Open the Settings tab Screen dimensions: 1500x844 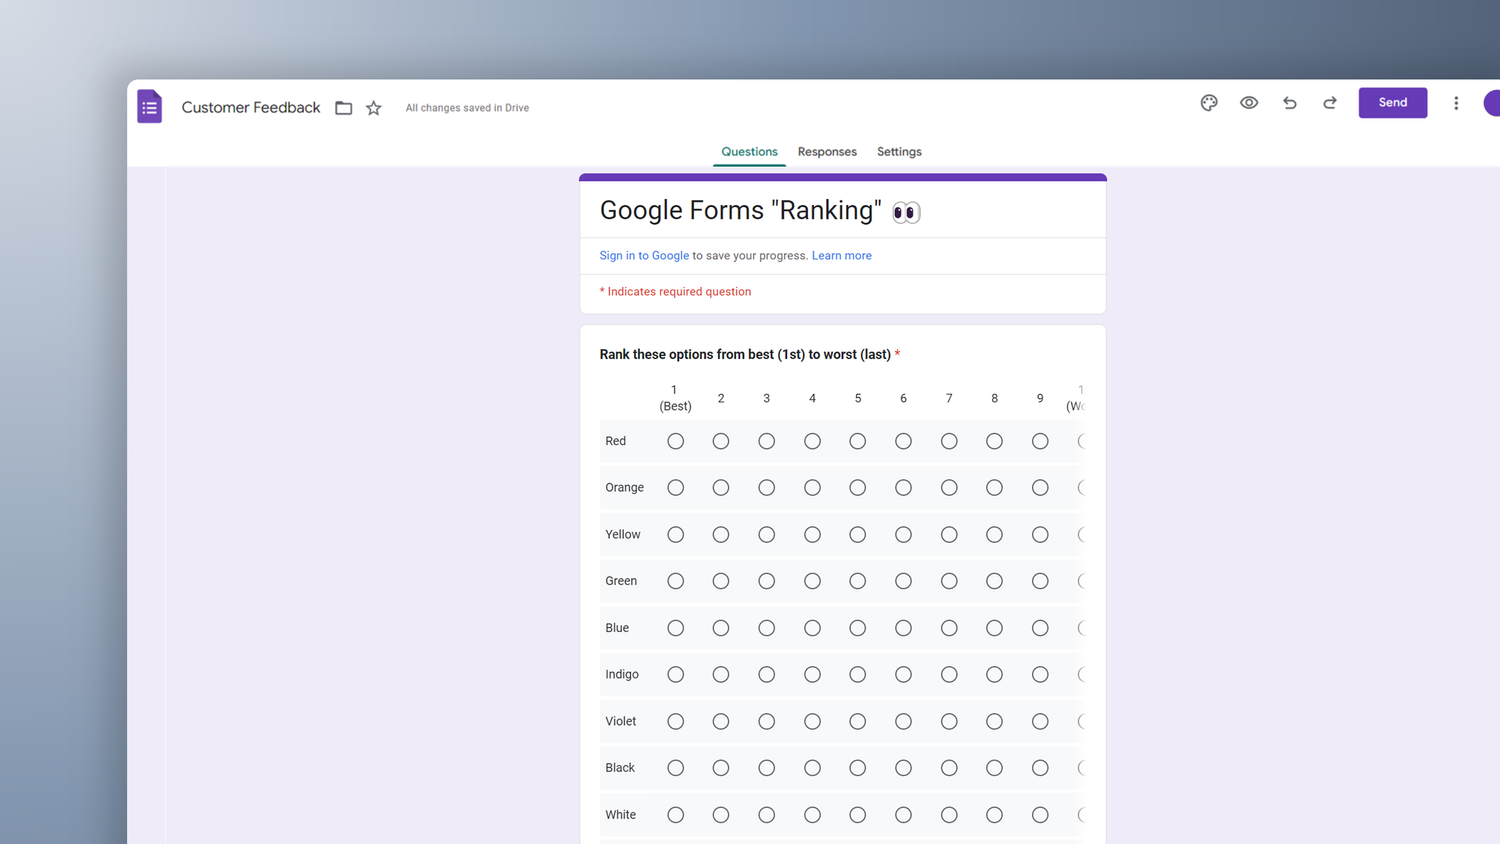click(898, 151)
